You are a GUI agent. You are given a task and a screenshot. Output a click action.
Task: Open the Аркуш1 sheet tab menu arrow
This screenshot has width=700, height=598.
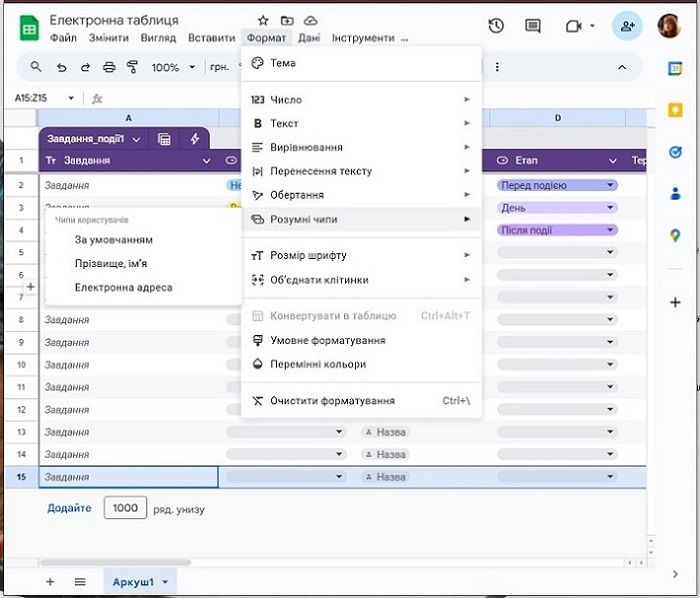pyautogui.click(x=165, y=581)
